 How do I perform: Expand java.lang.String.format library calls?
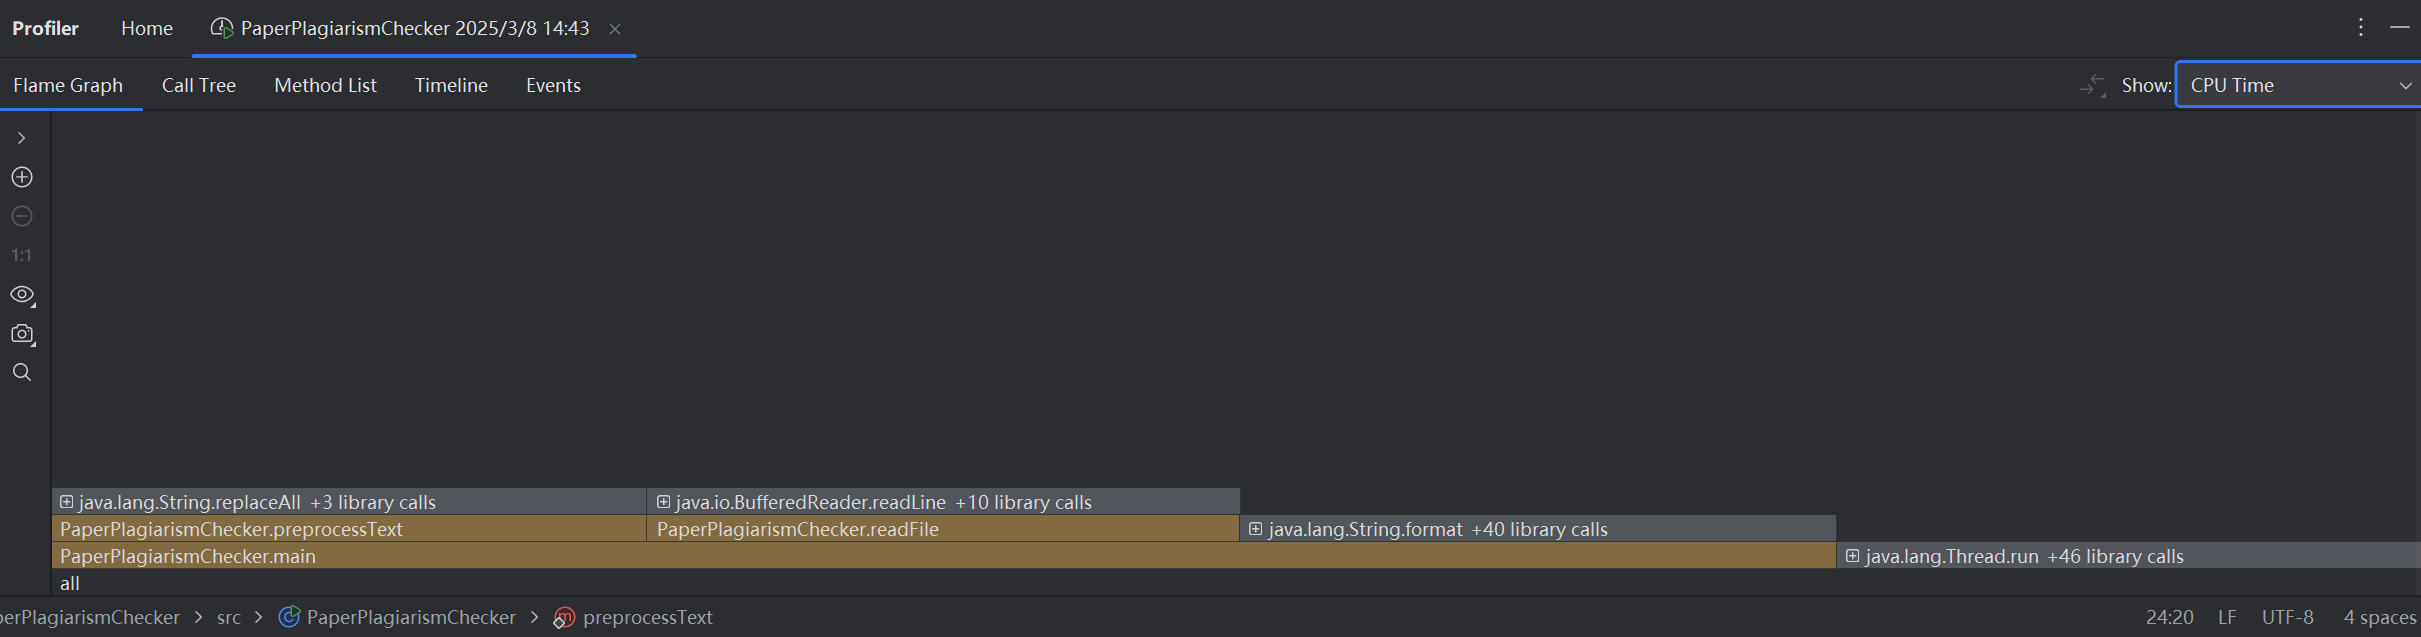point(1256,529)
